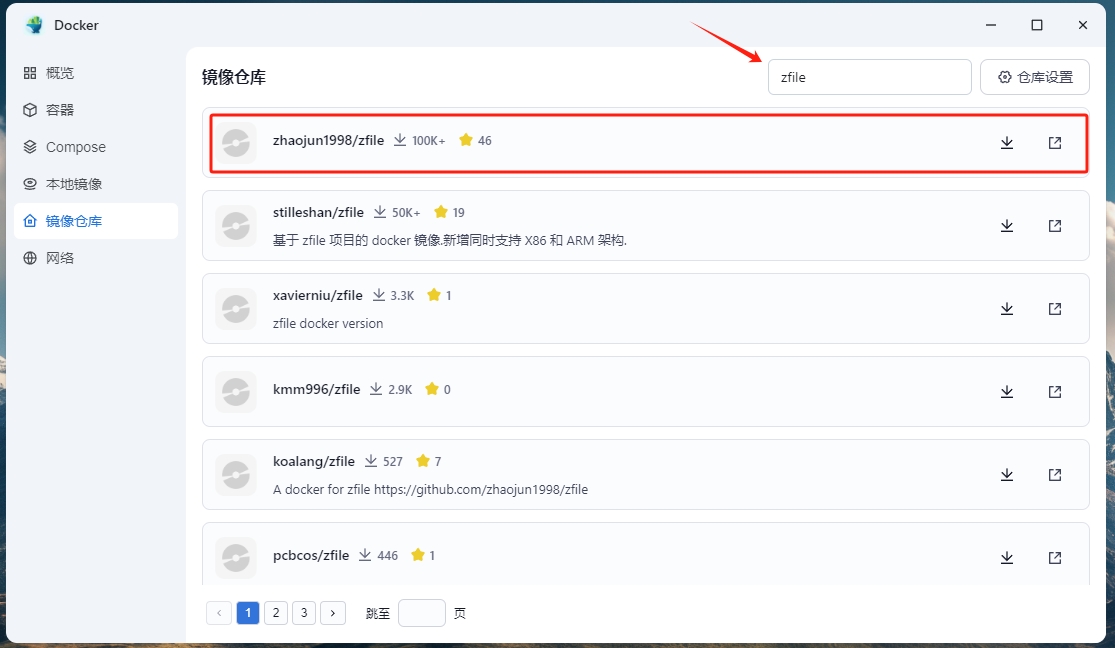Image resolution: width=1115 pixels, height=648 pixels.
Task: Click pcbcos/zfile repository thumbnail
Action: (236, 558)
